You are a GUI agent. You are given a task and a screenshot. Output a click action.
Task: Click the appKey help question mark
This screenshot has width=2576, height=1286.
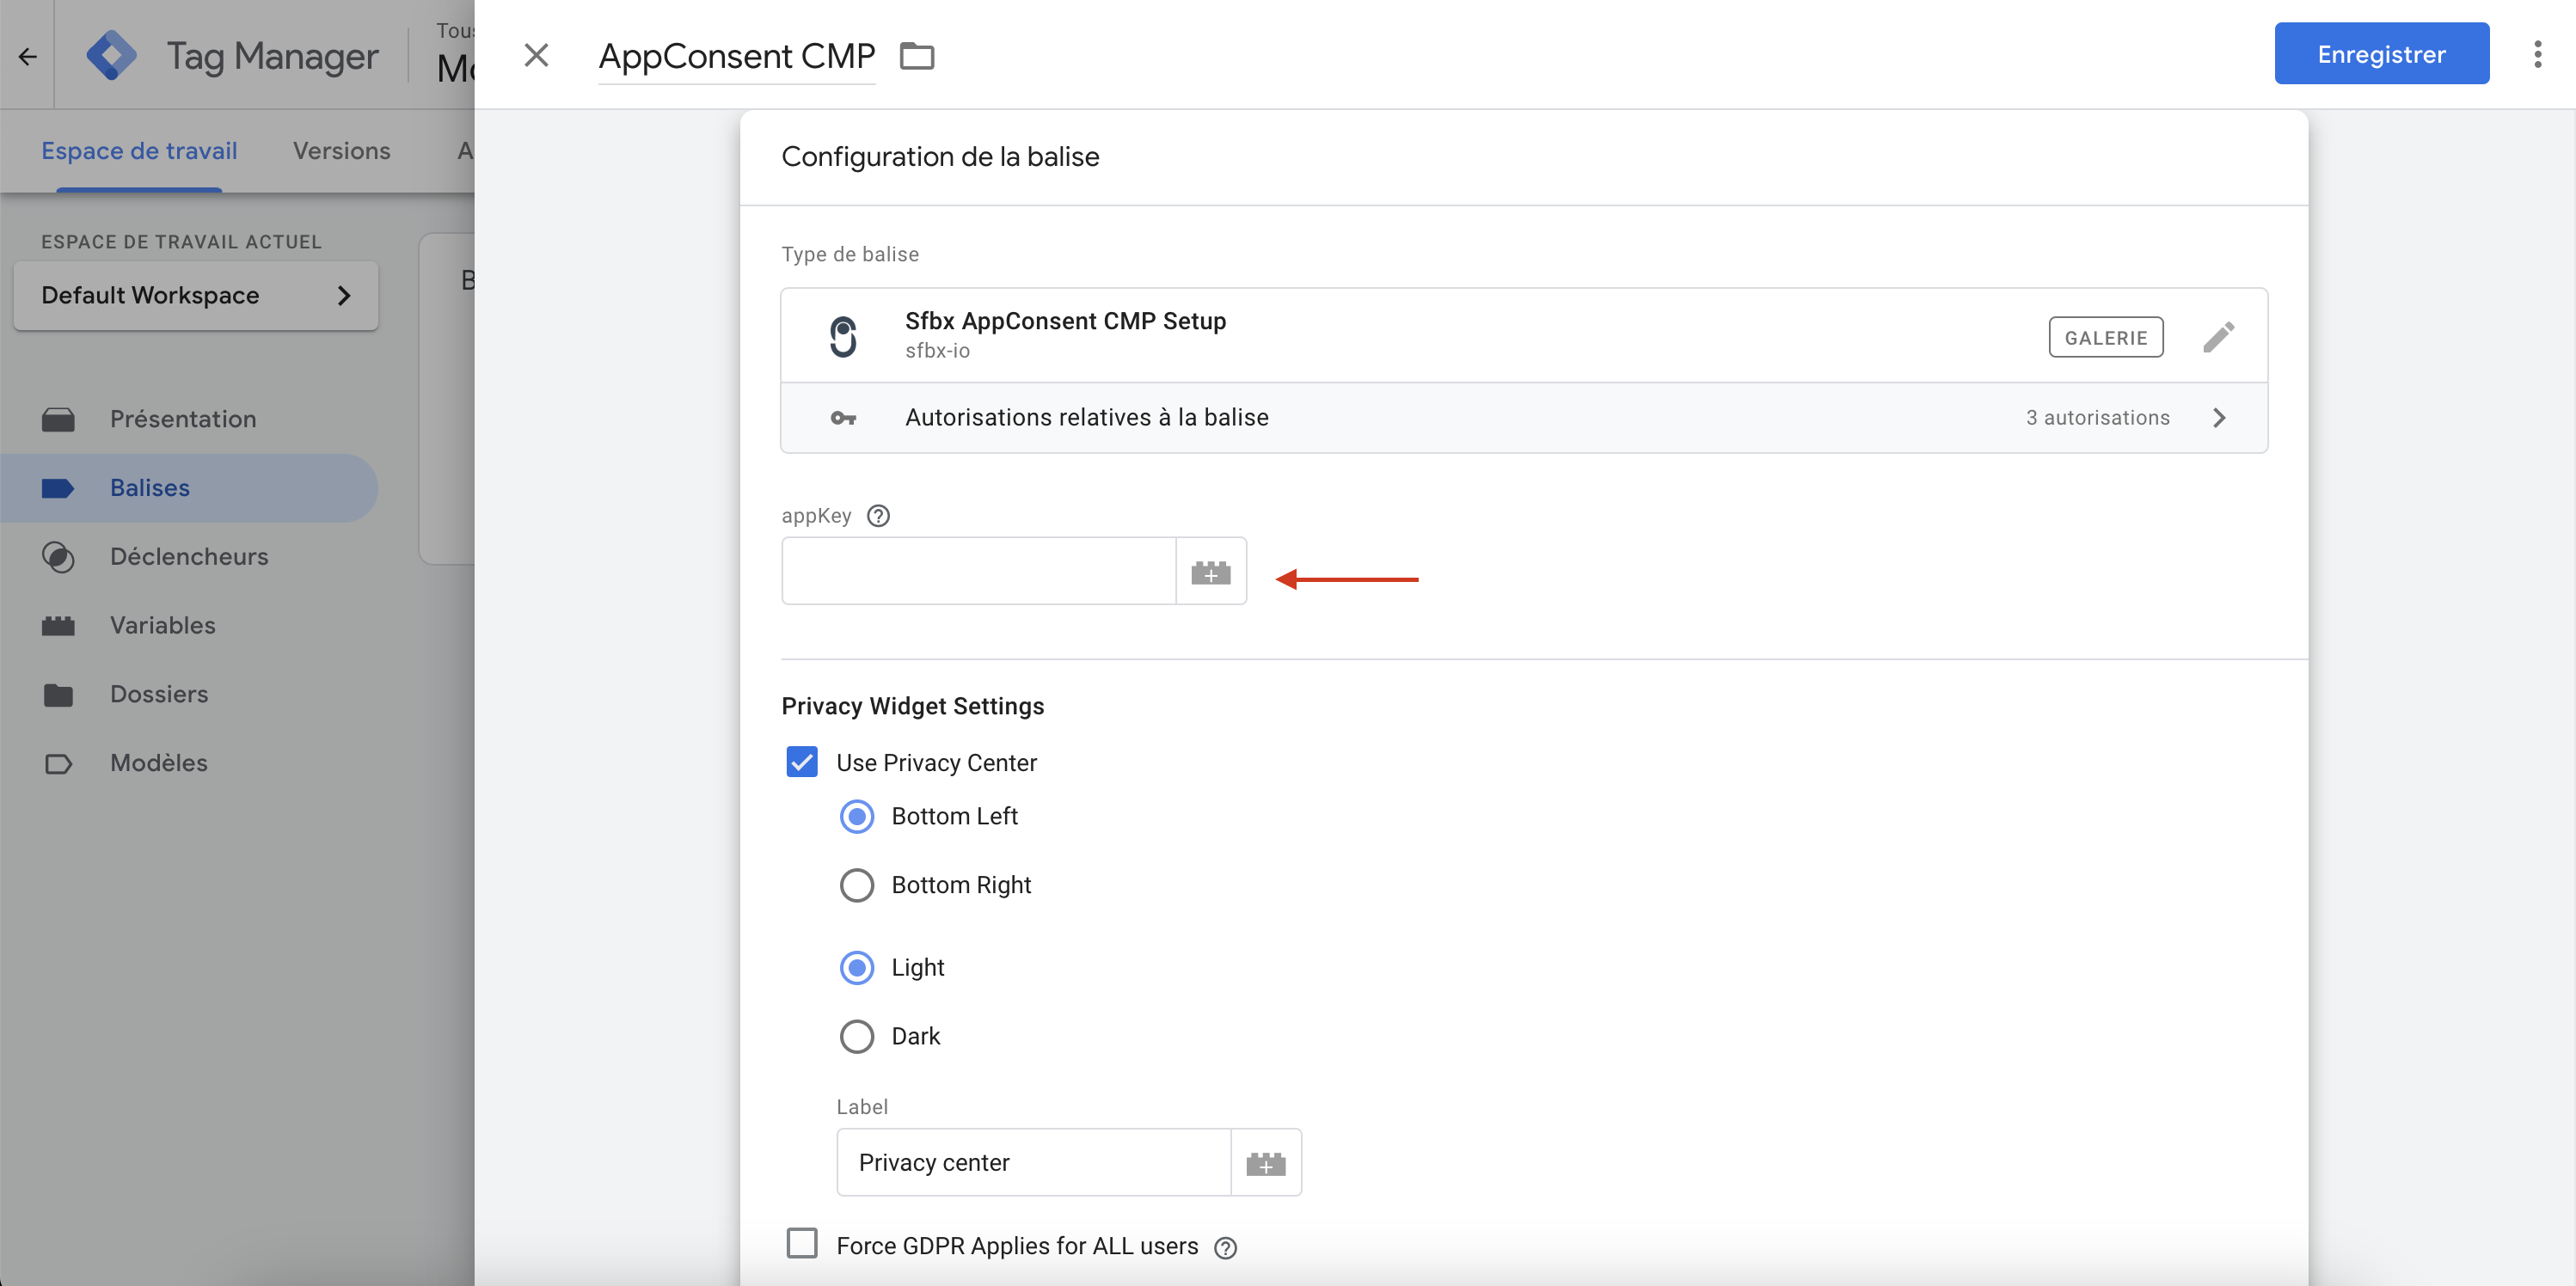coord(878,516)
